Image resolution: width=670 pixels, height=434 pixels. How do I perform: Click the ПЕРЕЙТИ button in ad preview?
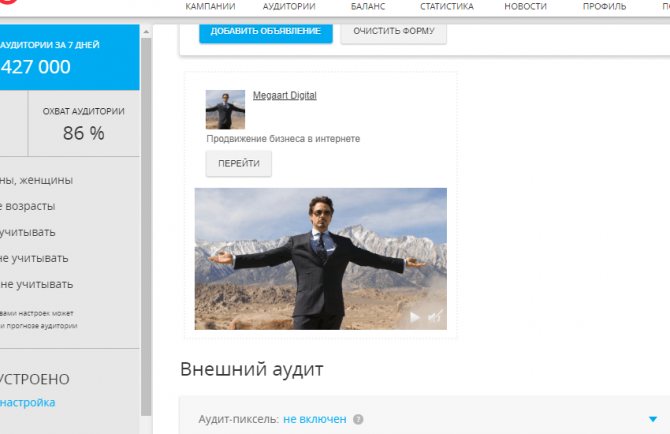(x=238, y=164)
